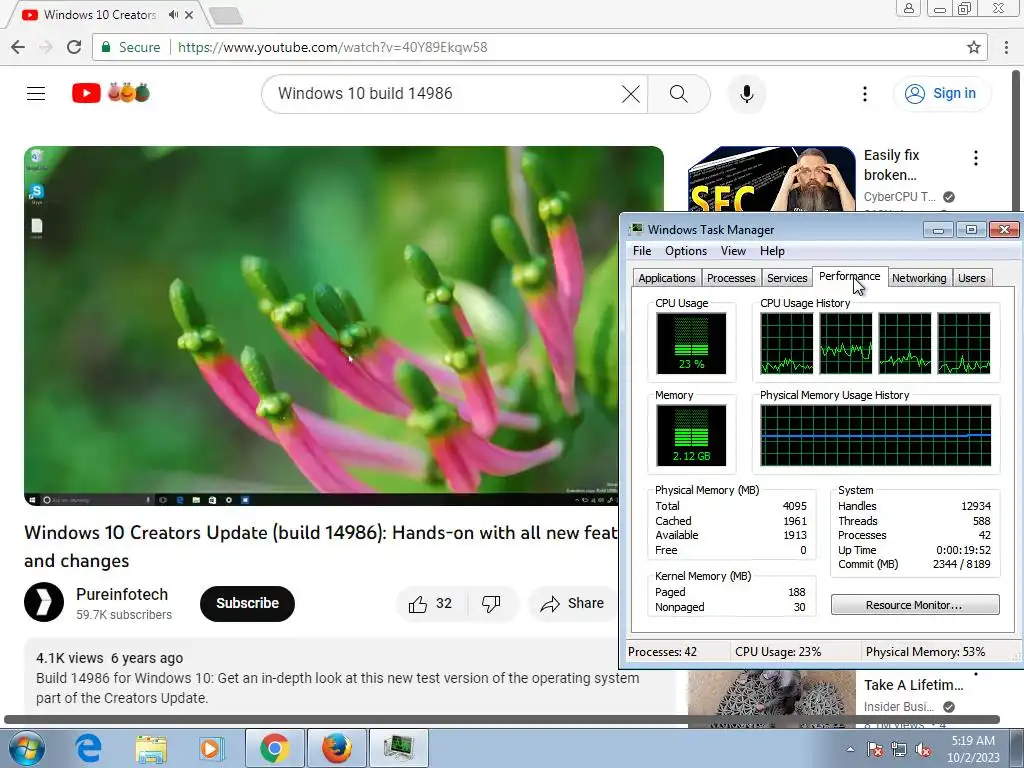Click the Resource Monitor button
1024x768 pixels.
coord(915,605)
